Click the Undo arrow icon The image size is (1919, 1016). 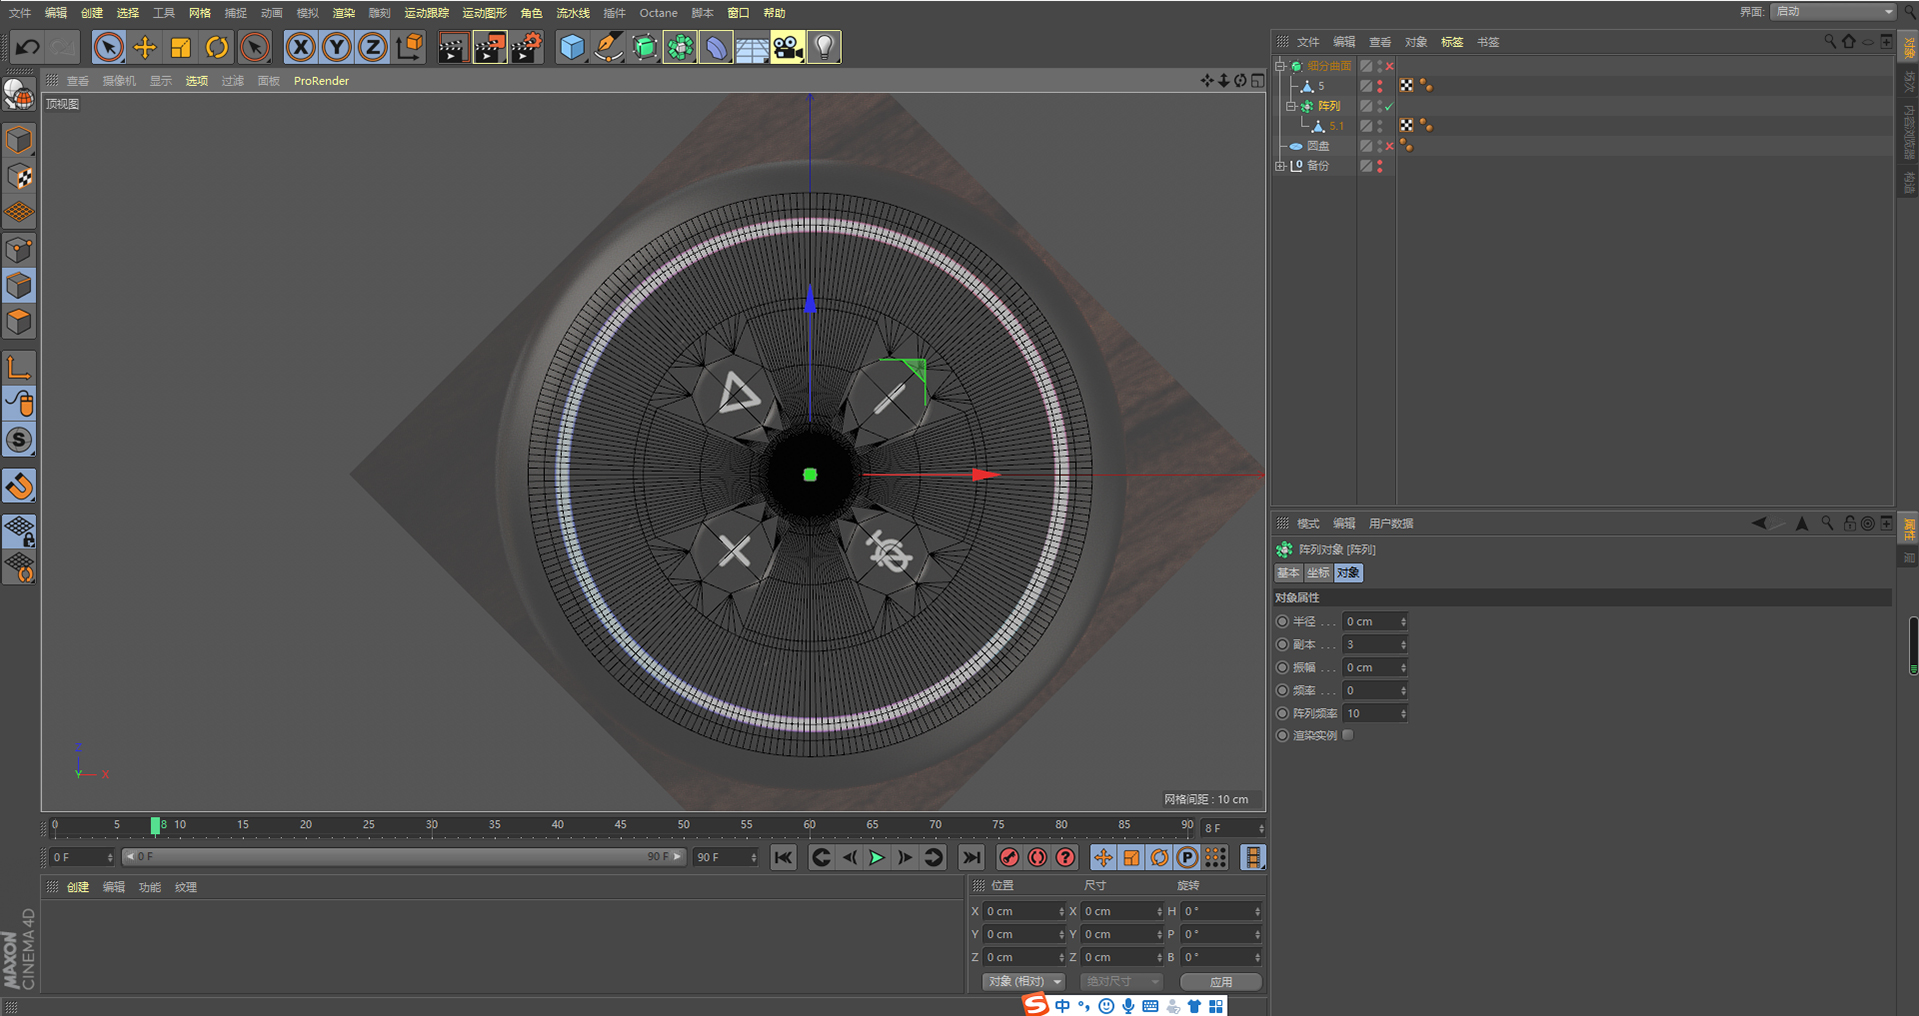point(27,47)
